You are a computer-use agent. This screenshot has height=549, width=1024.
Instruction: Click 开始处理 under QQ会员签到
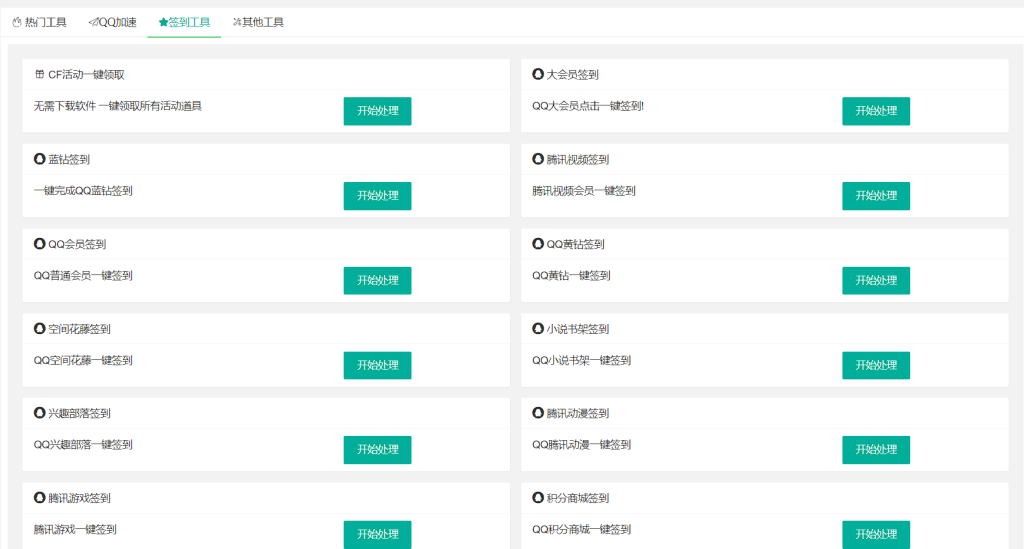coord(377,281)
